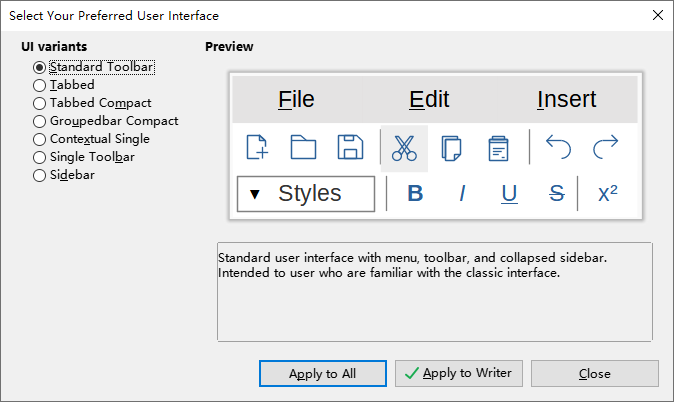Select the Sidebar radio option
This screenshot has width=674, height=402.
pyautogui.click(x=40, y=175)
